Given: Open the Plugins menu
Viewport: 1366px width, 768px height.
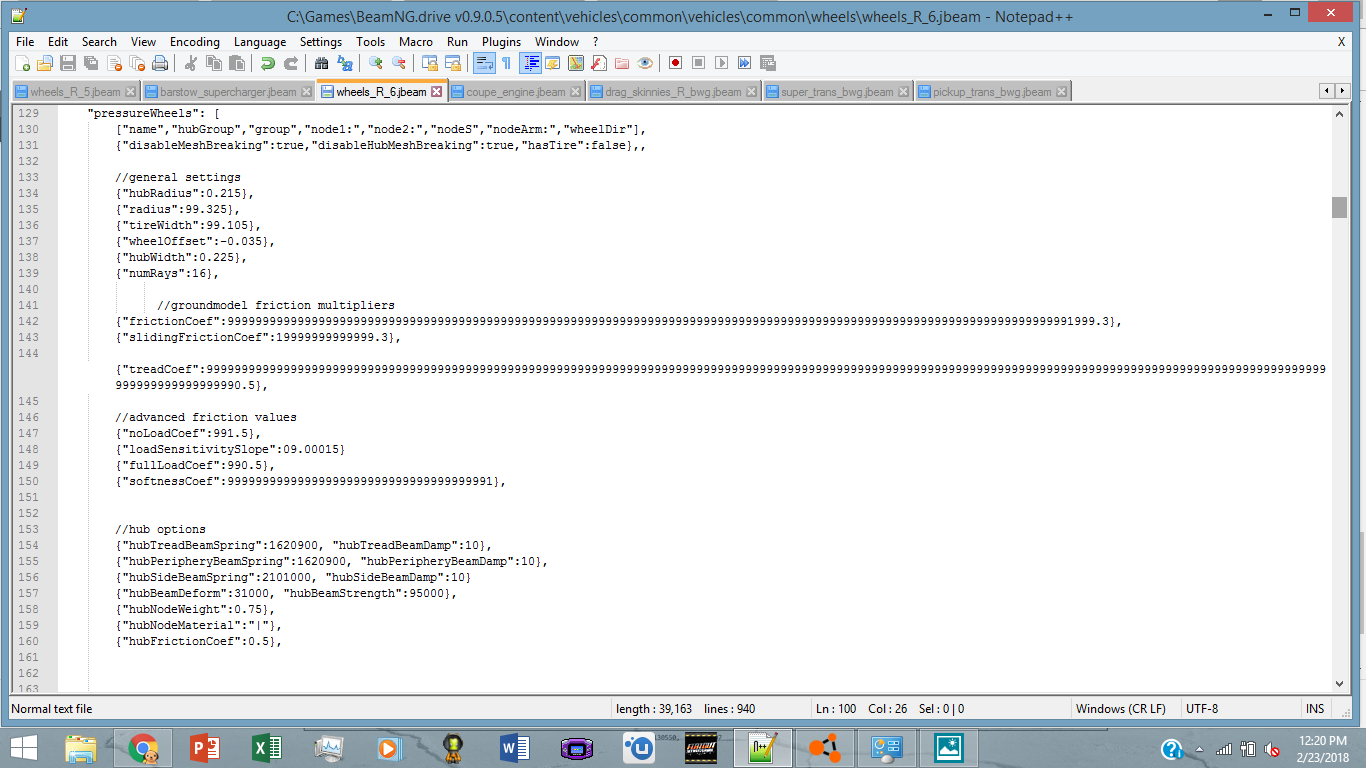Looking at the screenshot, I should coord(501,42).
